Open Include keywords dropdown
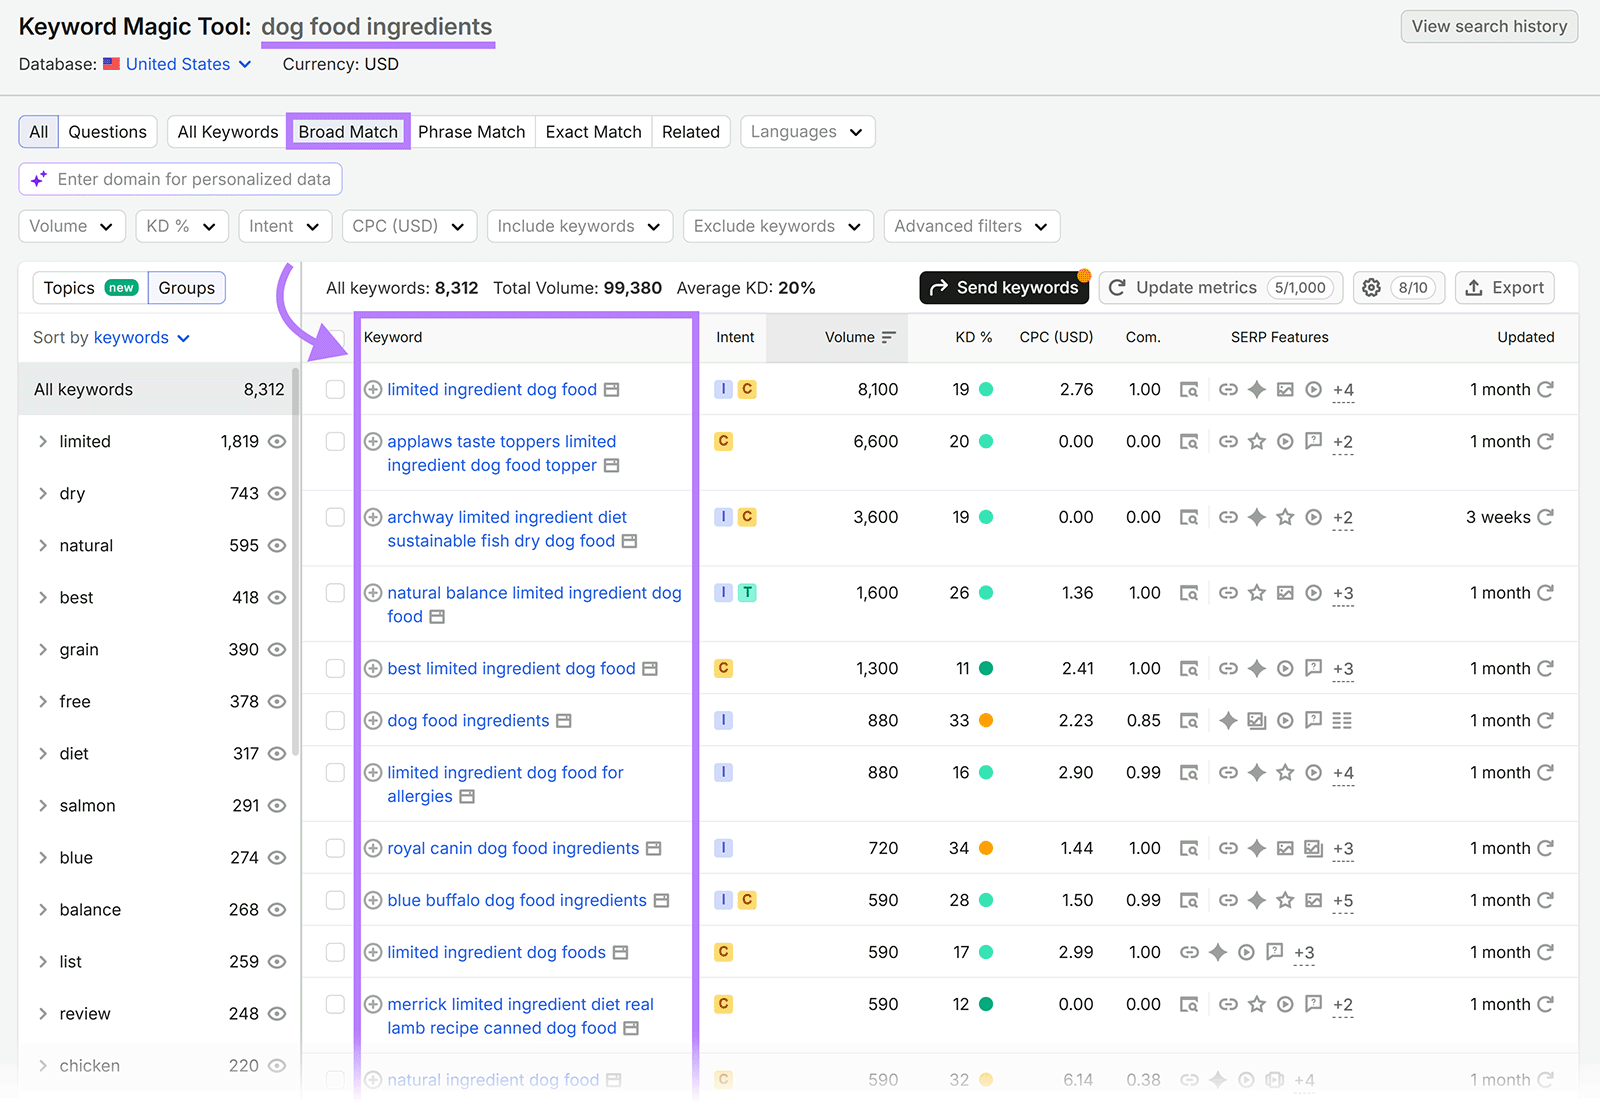This screenshot has width=1600, height=1102. (x=580, y=226)
